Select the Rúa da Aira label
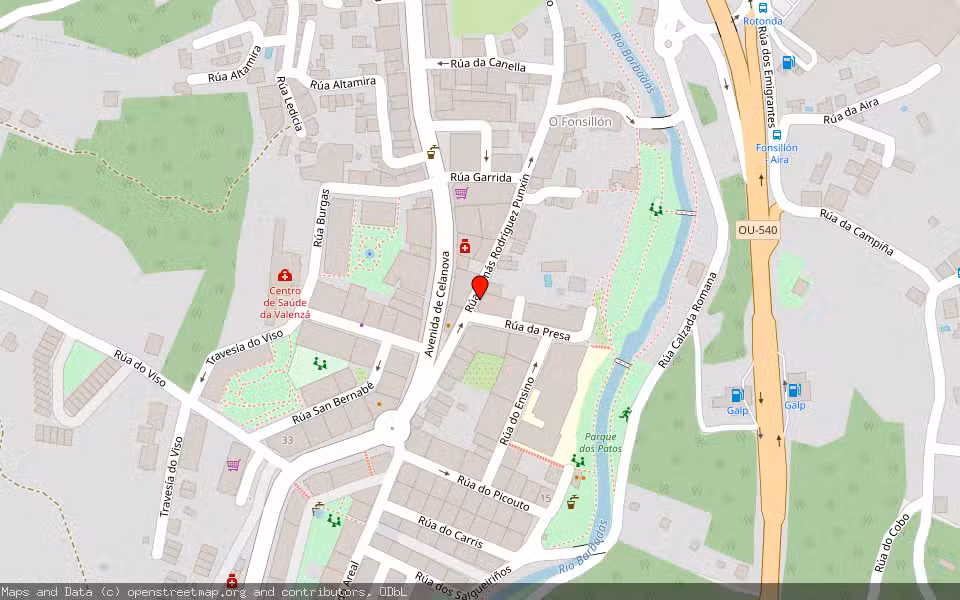 point(851,111)
